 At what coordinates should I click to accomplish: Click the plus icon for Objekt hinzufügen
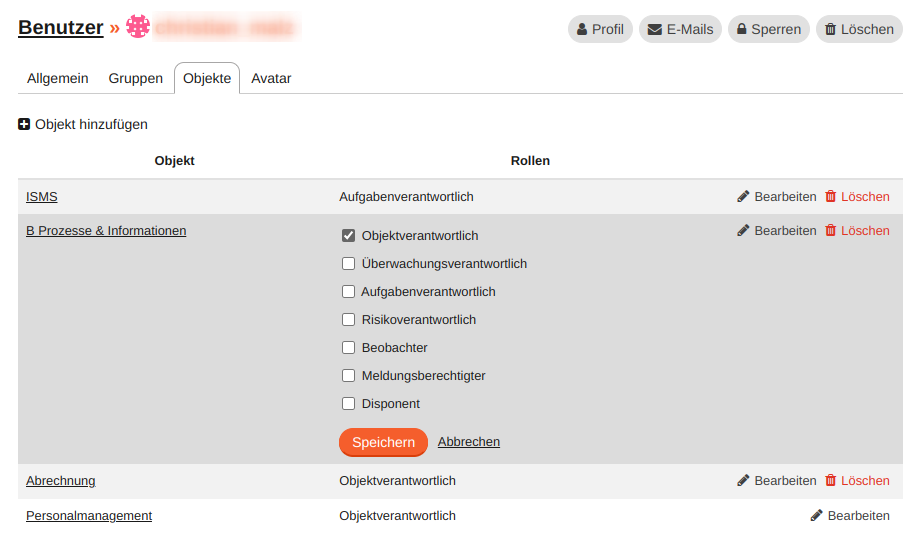pyautogui.click(x=24, y=125)
